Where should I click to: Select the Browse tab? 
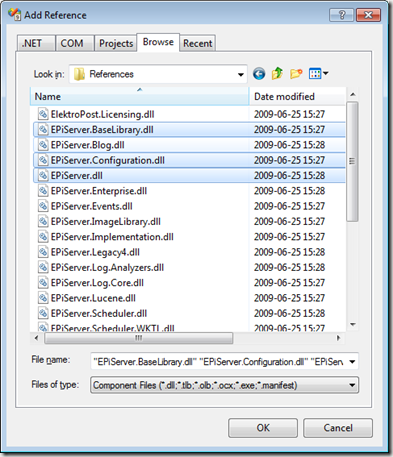point(158,42)
